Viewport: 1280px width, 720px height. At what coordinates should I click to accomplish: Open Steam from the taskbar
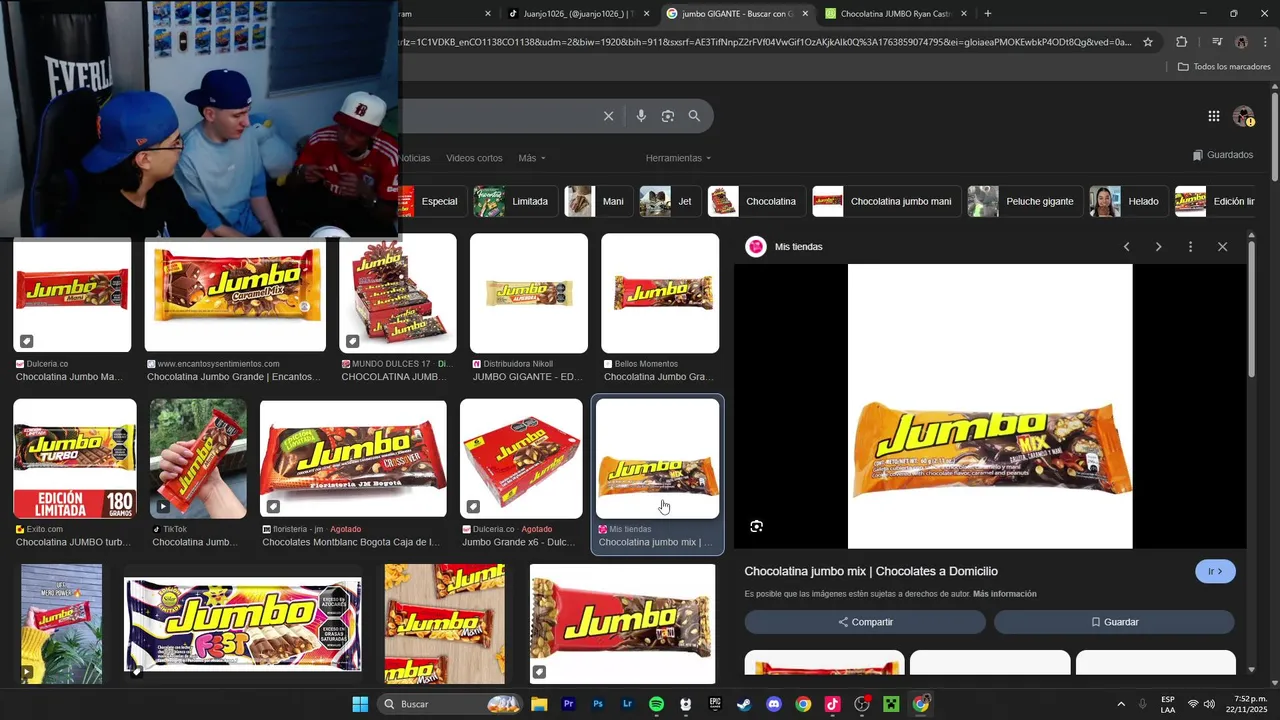(744, 704)
